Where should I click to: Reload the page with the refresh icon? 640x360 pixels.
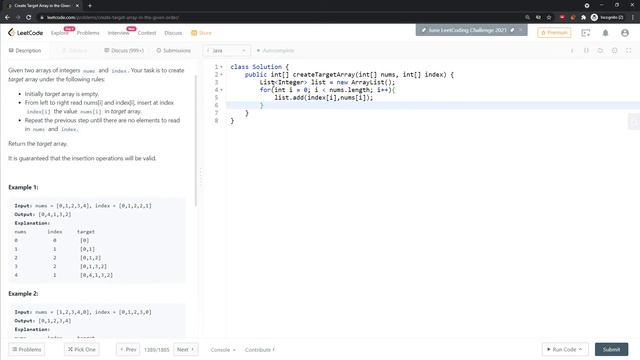point(29,17)
